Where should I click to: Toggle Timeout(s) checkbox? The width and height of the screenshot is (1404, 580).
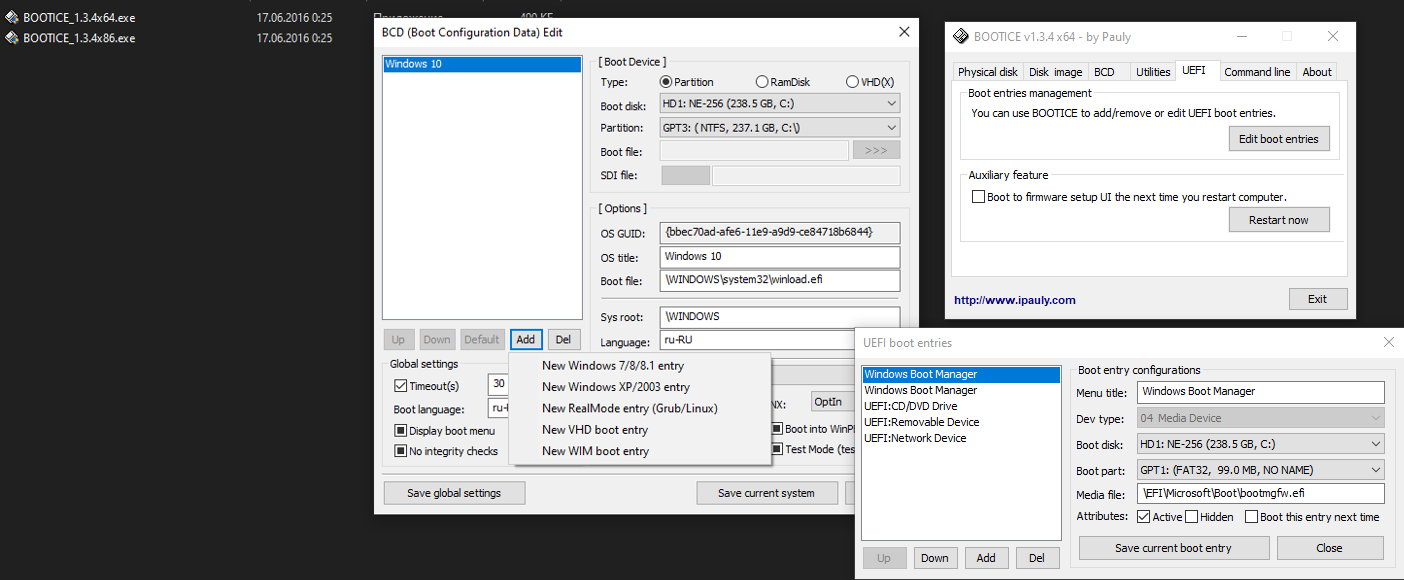(400, 386)
